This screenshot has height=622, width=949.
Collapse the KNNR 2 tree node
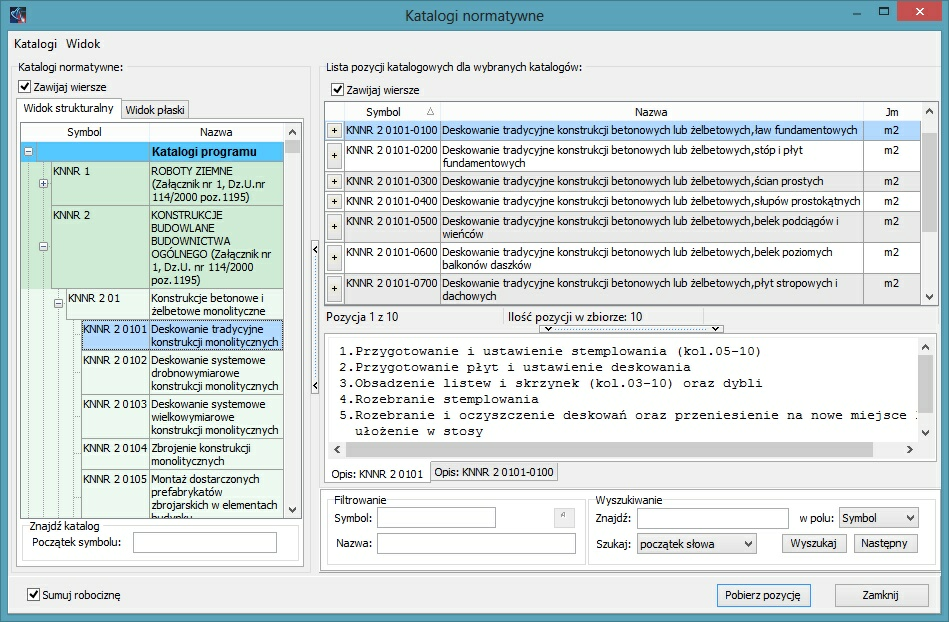coord(44,247)
